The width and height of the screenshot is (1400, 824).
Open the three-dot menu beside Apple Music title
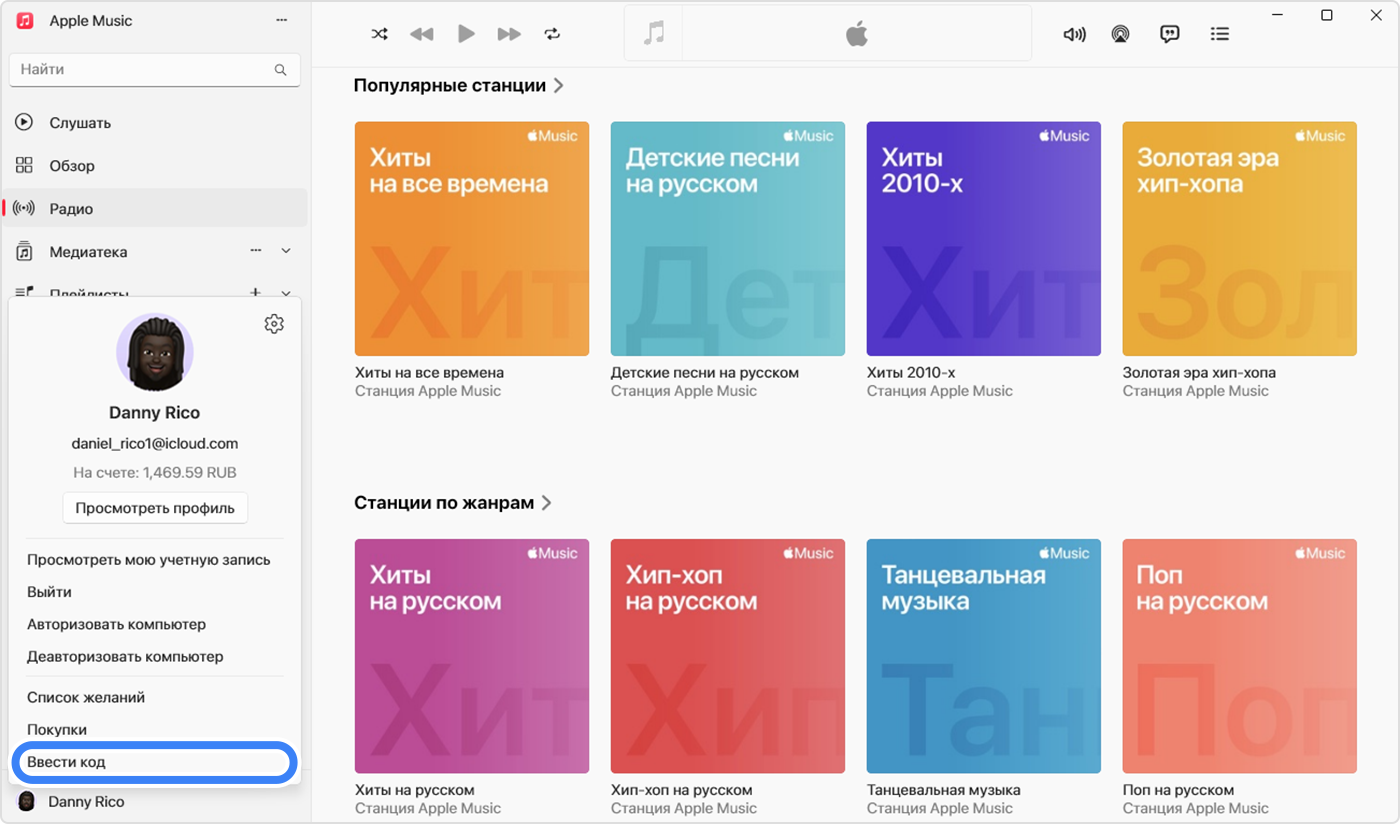[x=282, y=21]
